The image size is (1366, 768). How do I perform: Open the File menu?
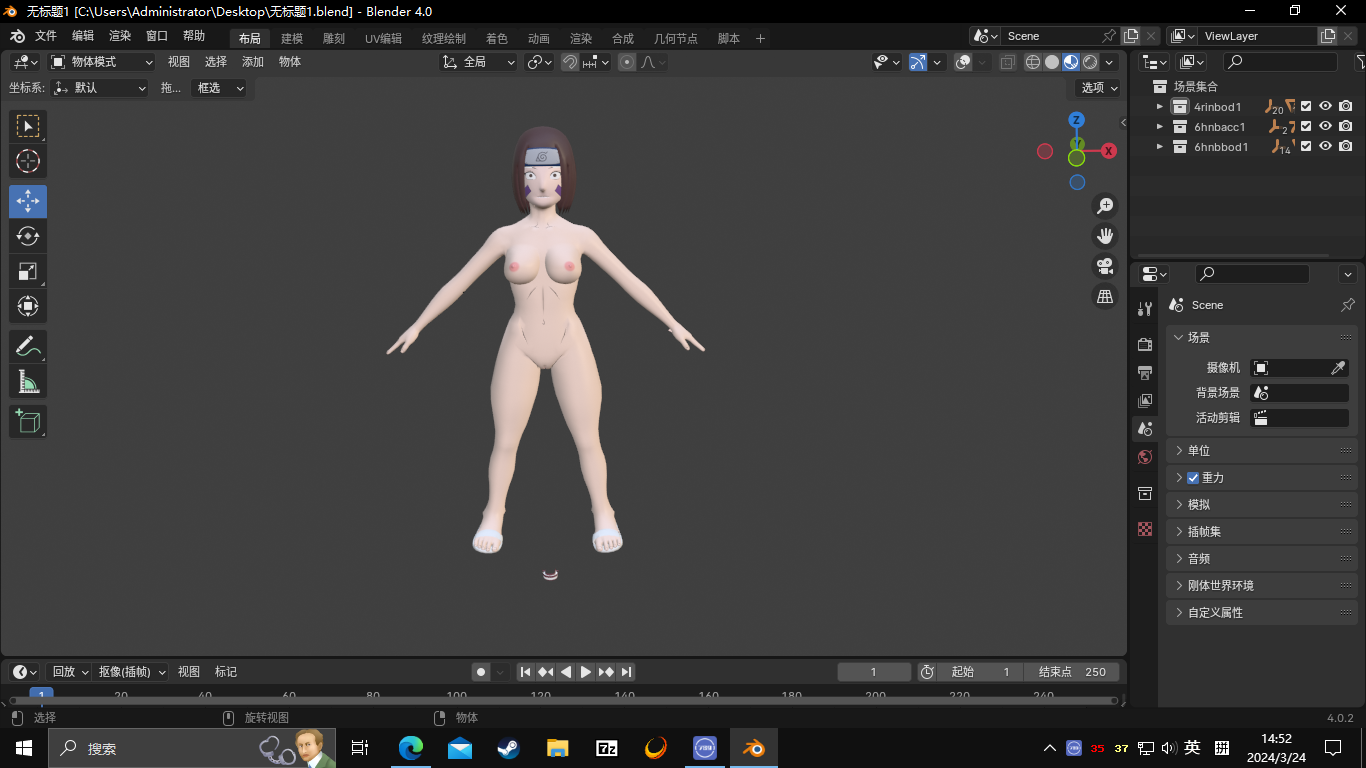46,36
